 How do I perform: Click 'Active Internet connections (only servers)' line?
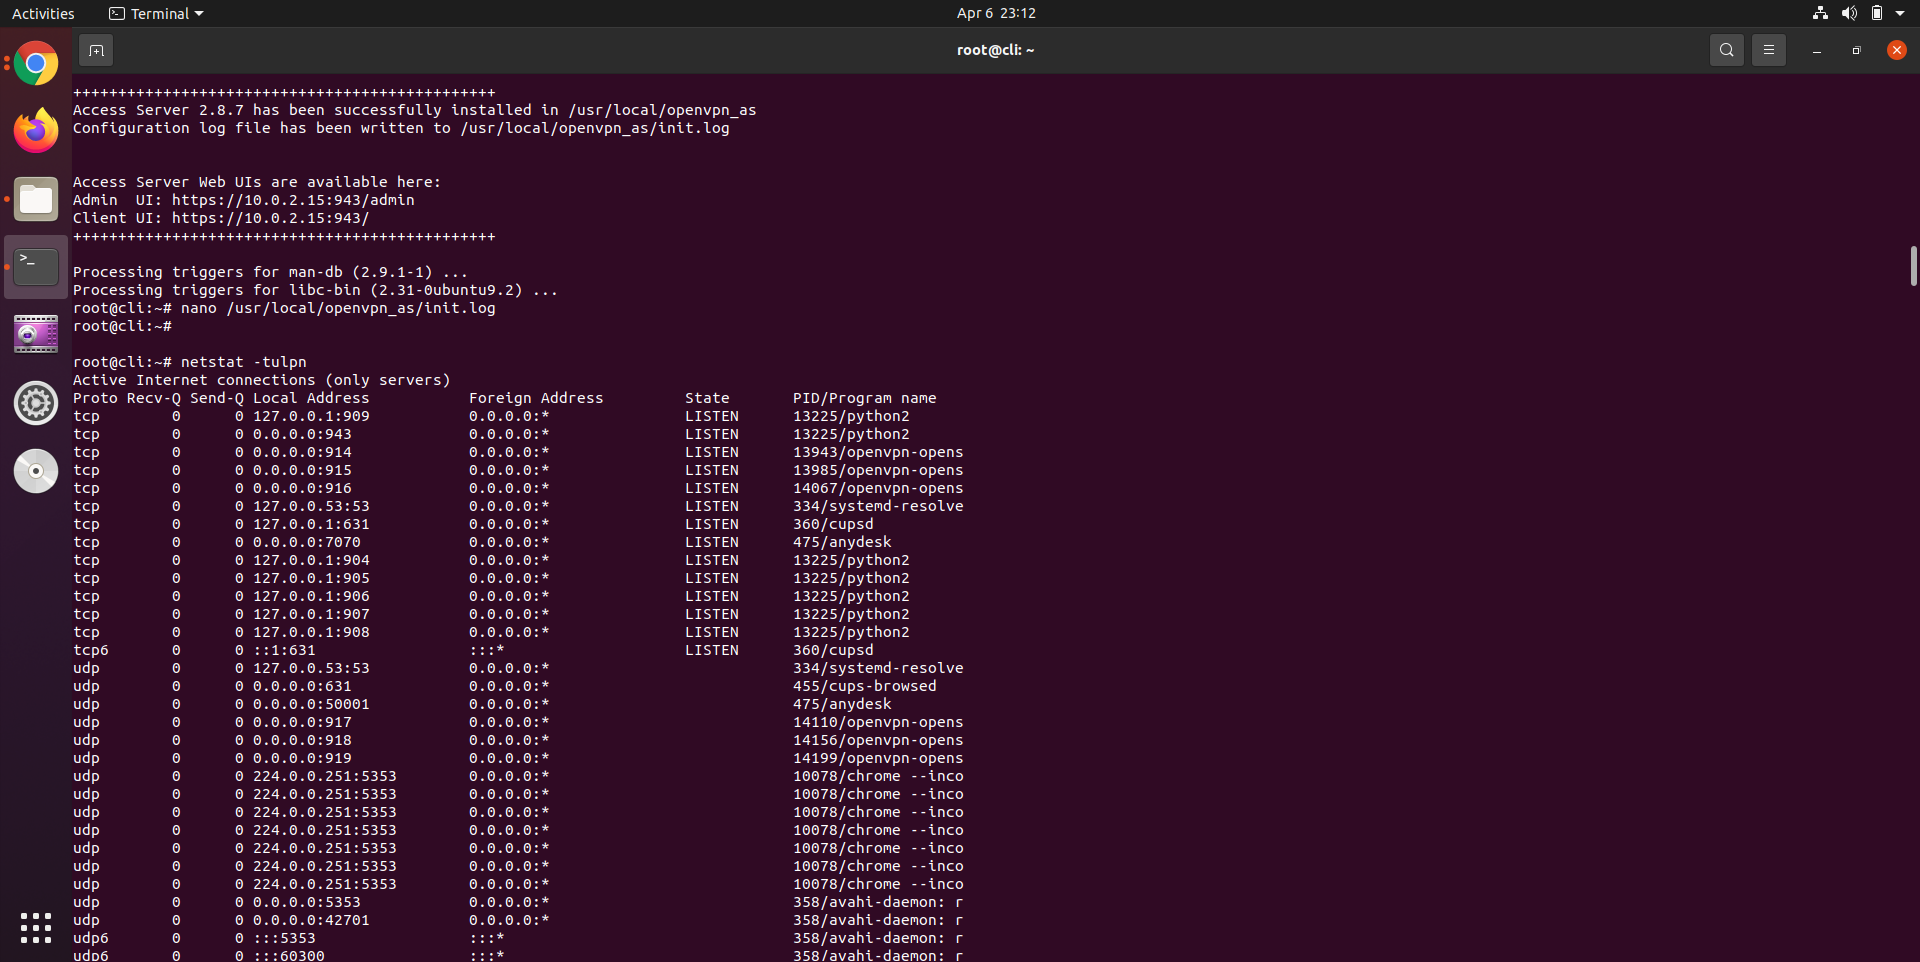pyautogui.click(x=262, y=380)
